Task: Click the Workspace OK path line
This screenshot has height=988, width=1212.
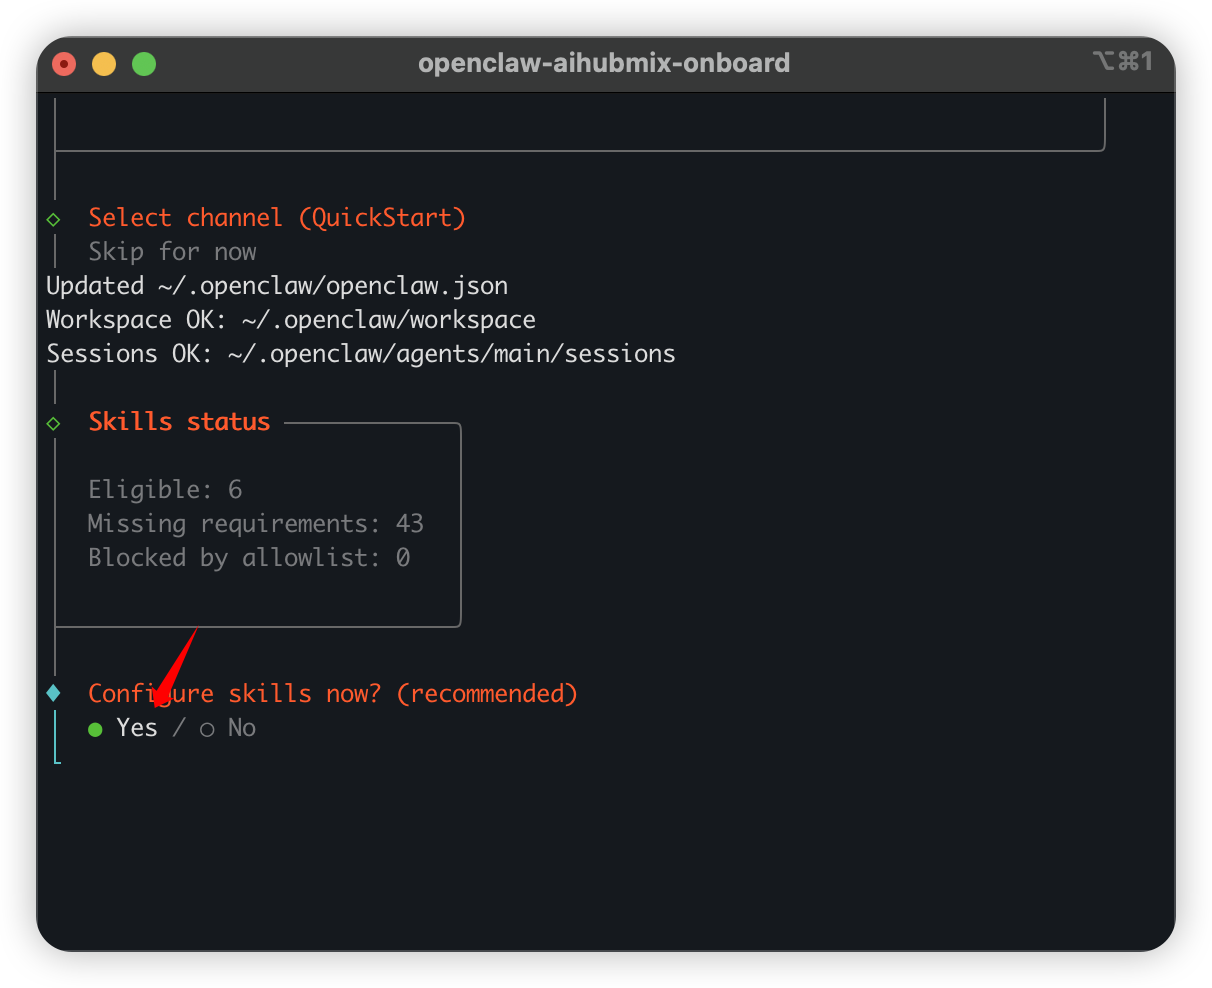Action: pos(291,320)
